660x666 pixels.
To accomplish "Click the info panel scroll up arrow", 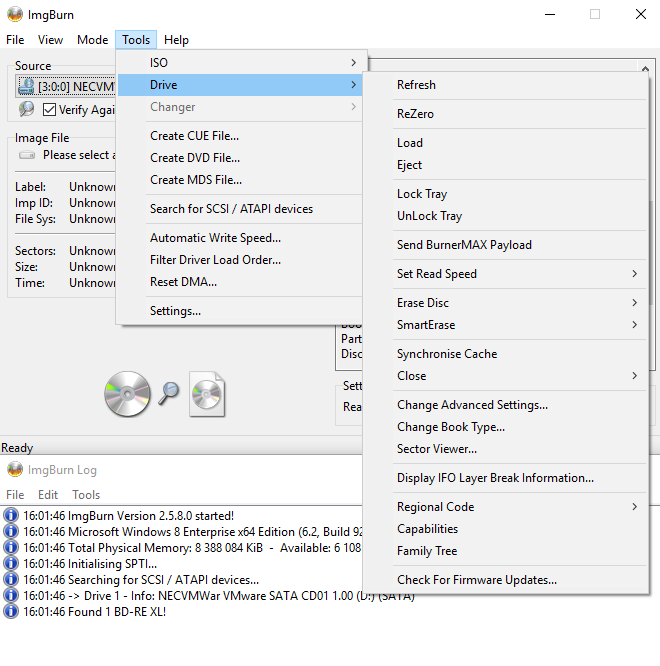I will pos(645,68).
